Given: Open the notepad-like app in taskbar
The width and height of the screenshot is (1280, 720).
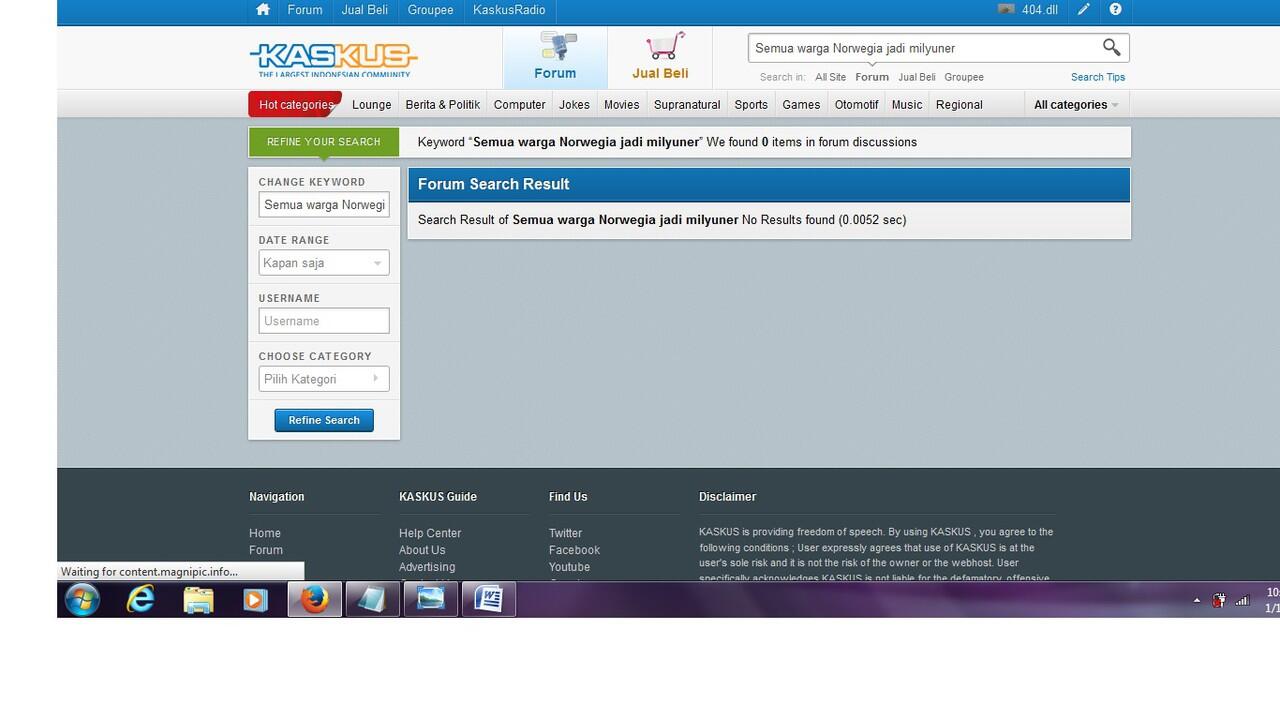Looking at the screenshot, I should [x=372, y=600].
